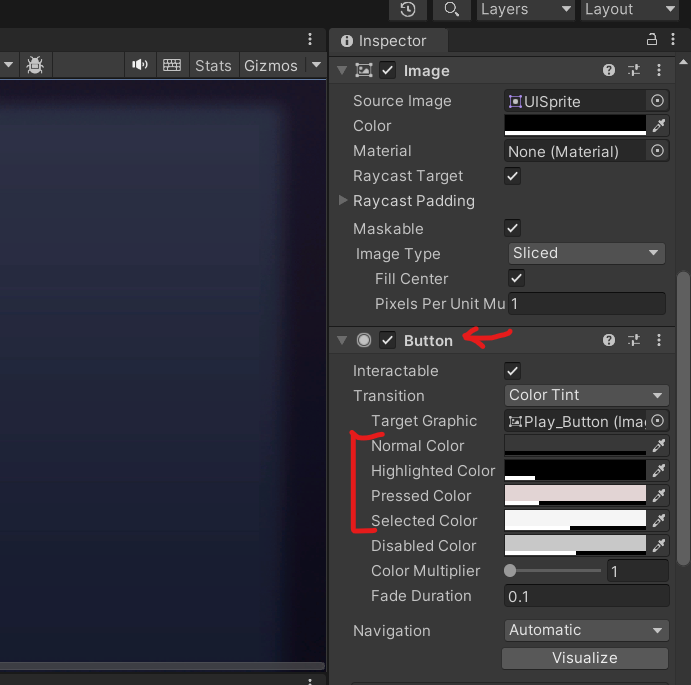691x685 pixels.
Task: Use the eyedropper for Highlighted Color
Action: point(658,470)
